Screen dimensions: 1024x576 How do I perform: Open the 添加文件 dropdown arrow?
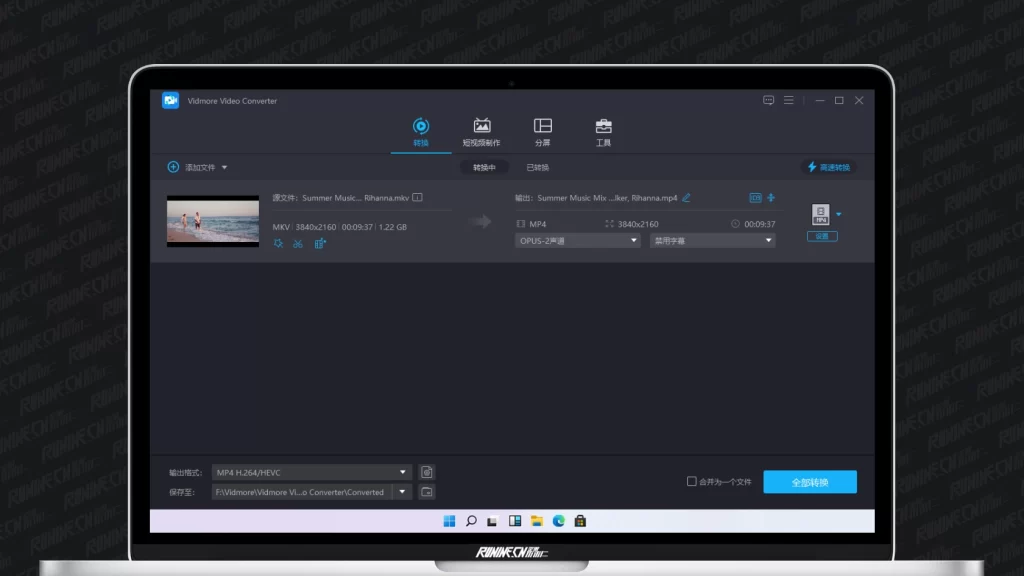[225, 168]
